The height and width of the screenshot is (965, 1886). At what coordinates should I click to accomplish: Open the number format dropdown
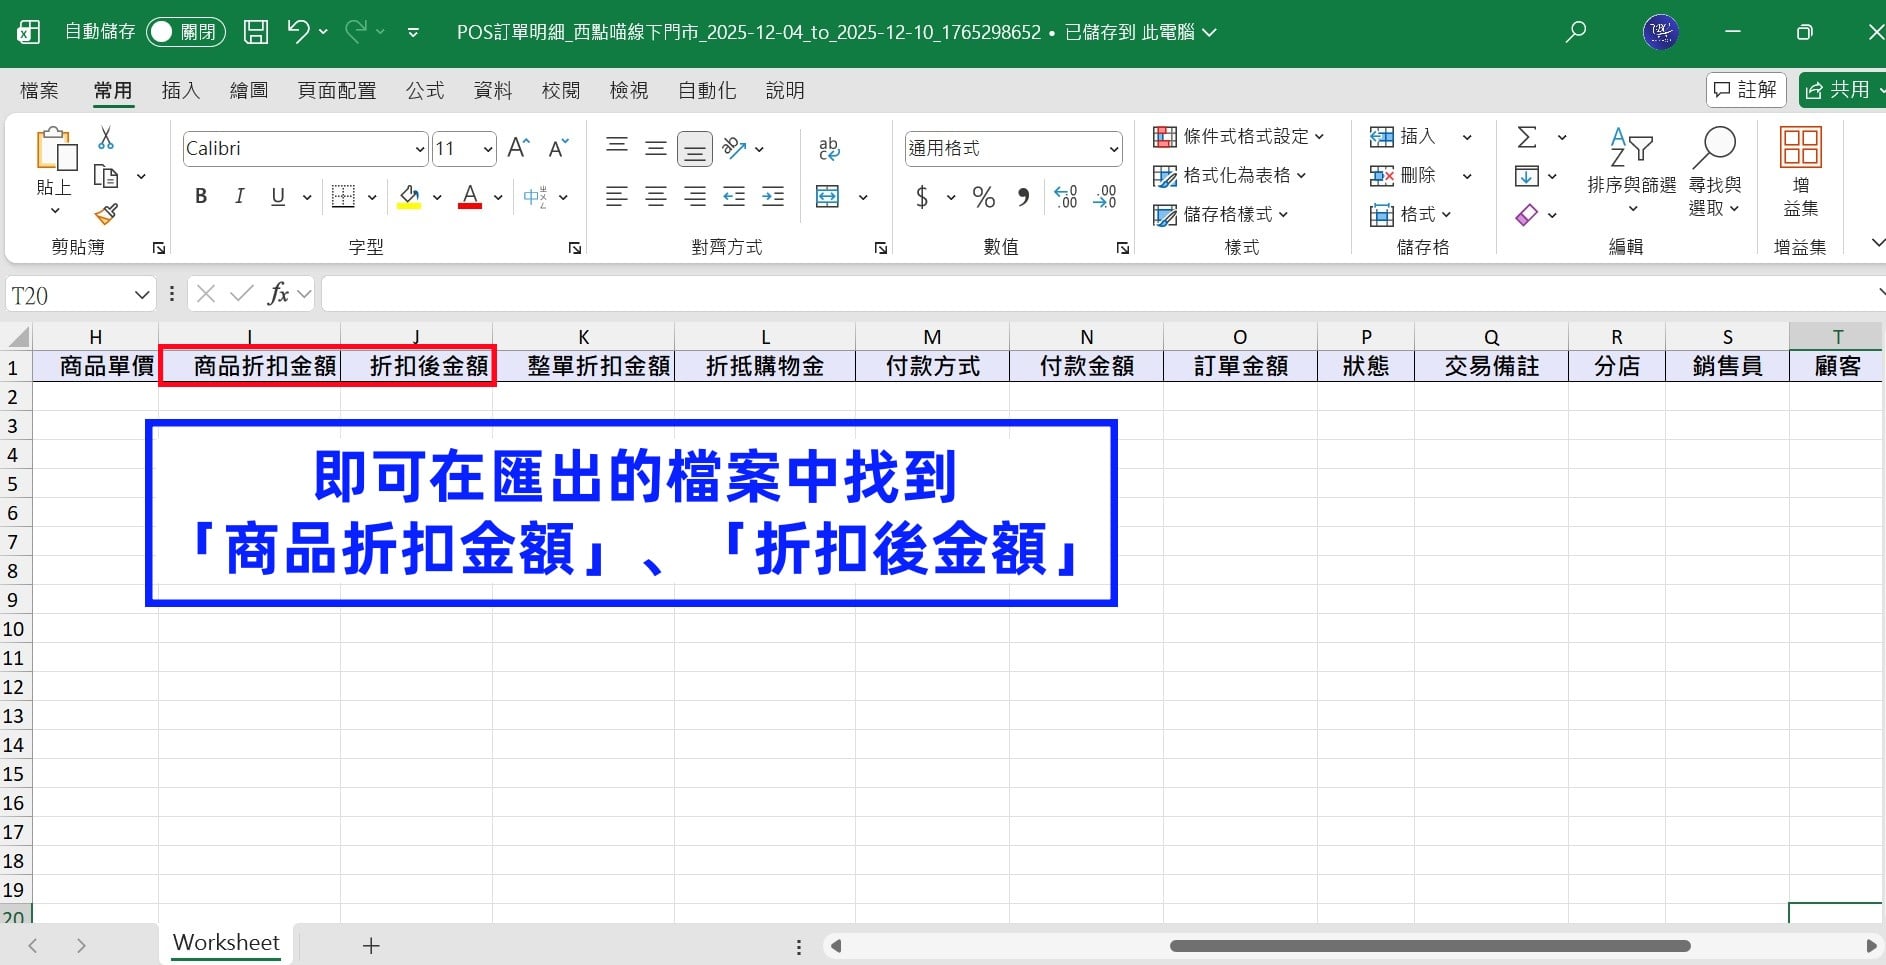(1114, 149)
